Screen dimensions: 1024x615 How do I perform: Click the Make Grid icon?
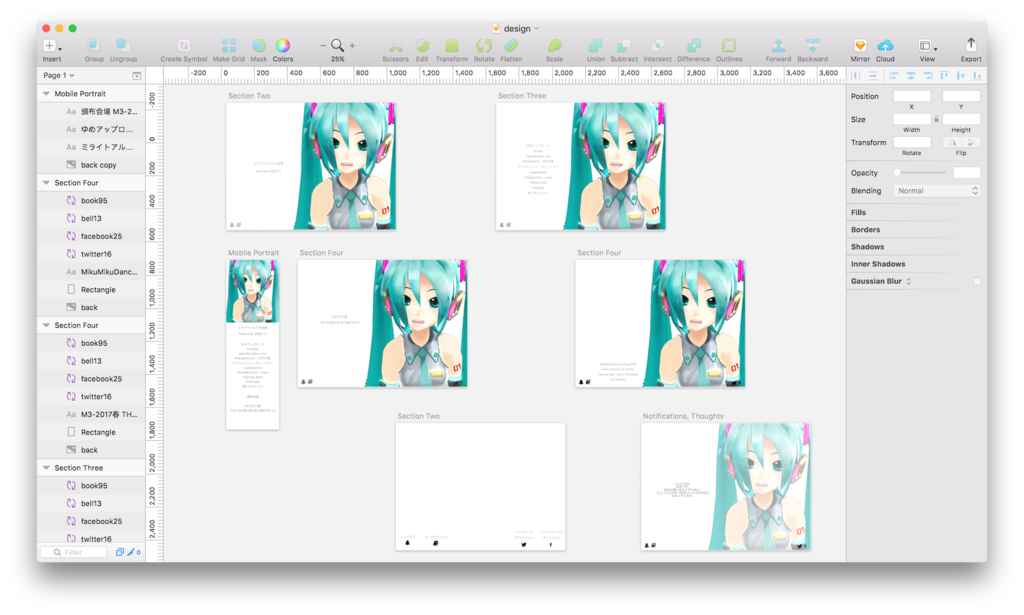(x=229, y=45)
